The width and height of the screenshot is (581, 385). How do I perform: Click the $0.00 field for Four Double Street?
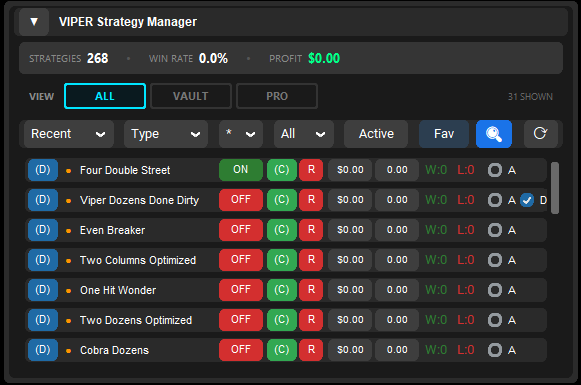click(350, 170)
